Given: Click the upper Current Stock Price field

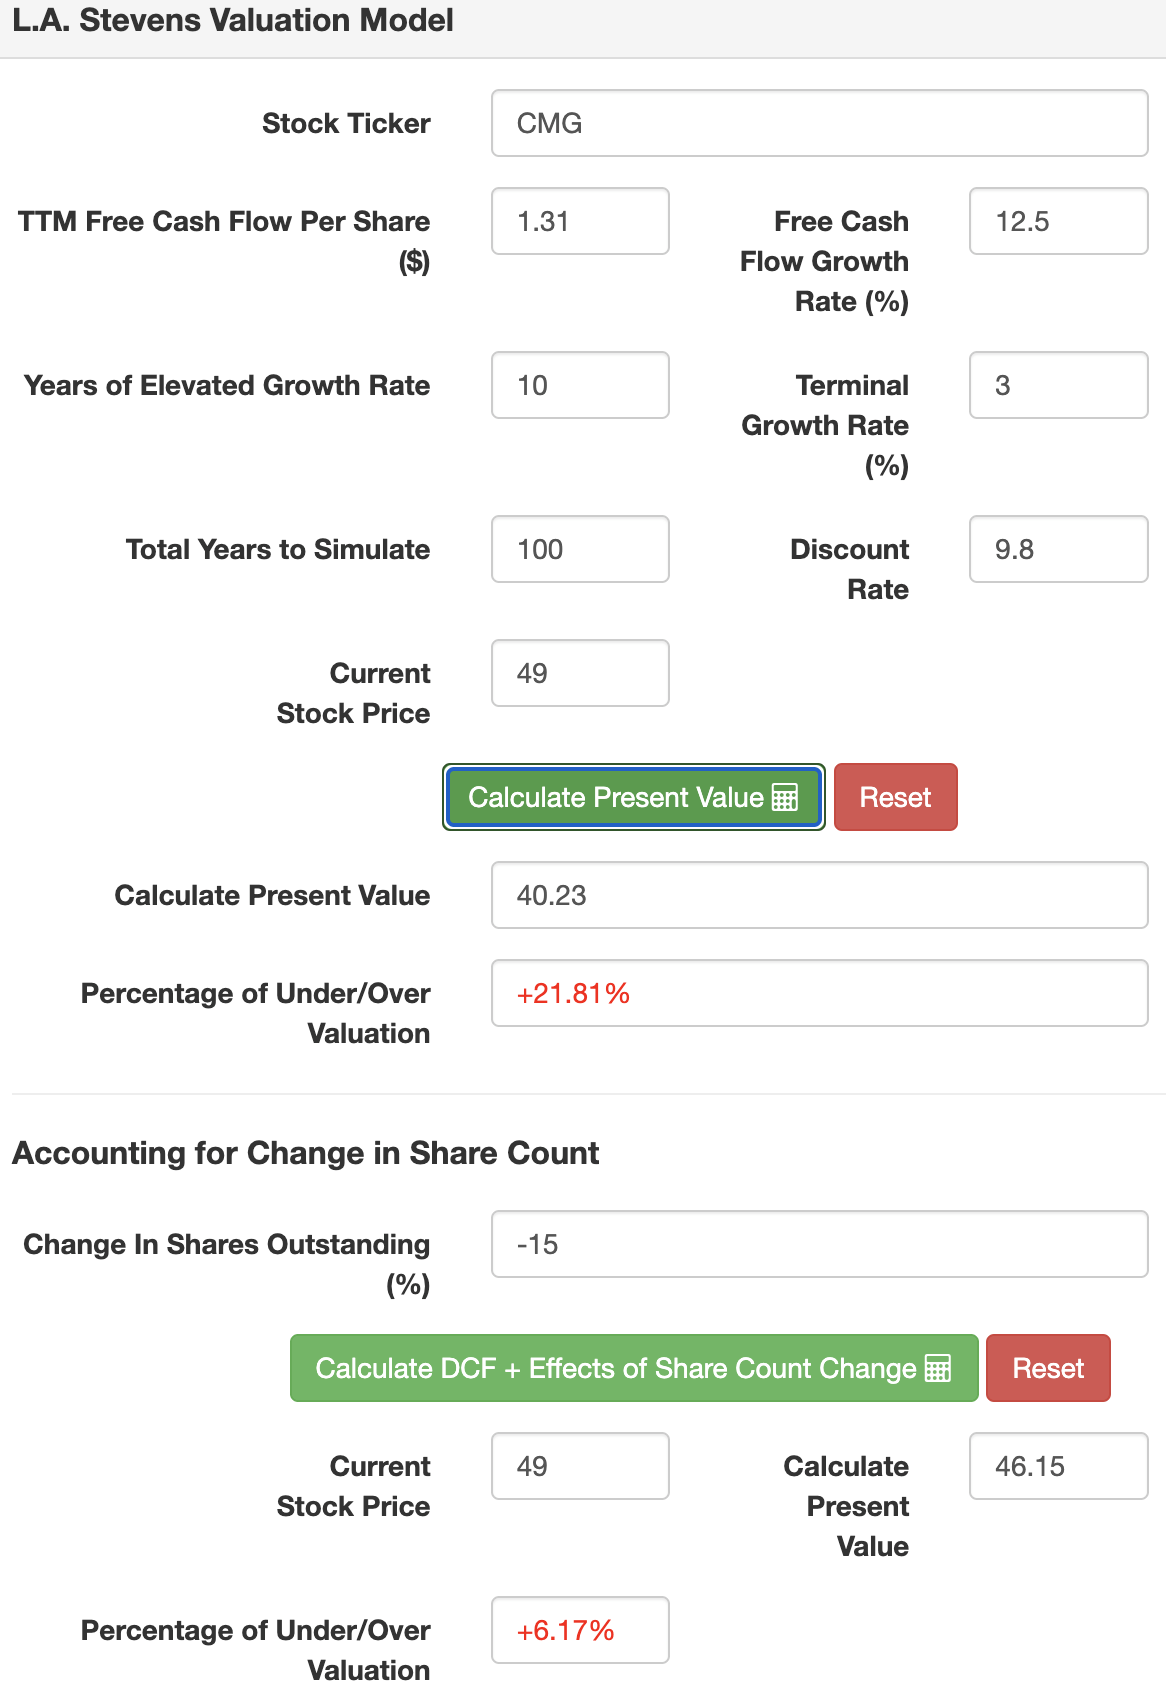Looking at the screenshot, I should point(580,672).
